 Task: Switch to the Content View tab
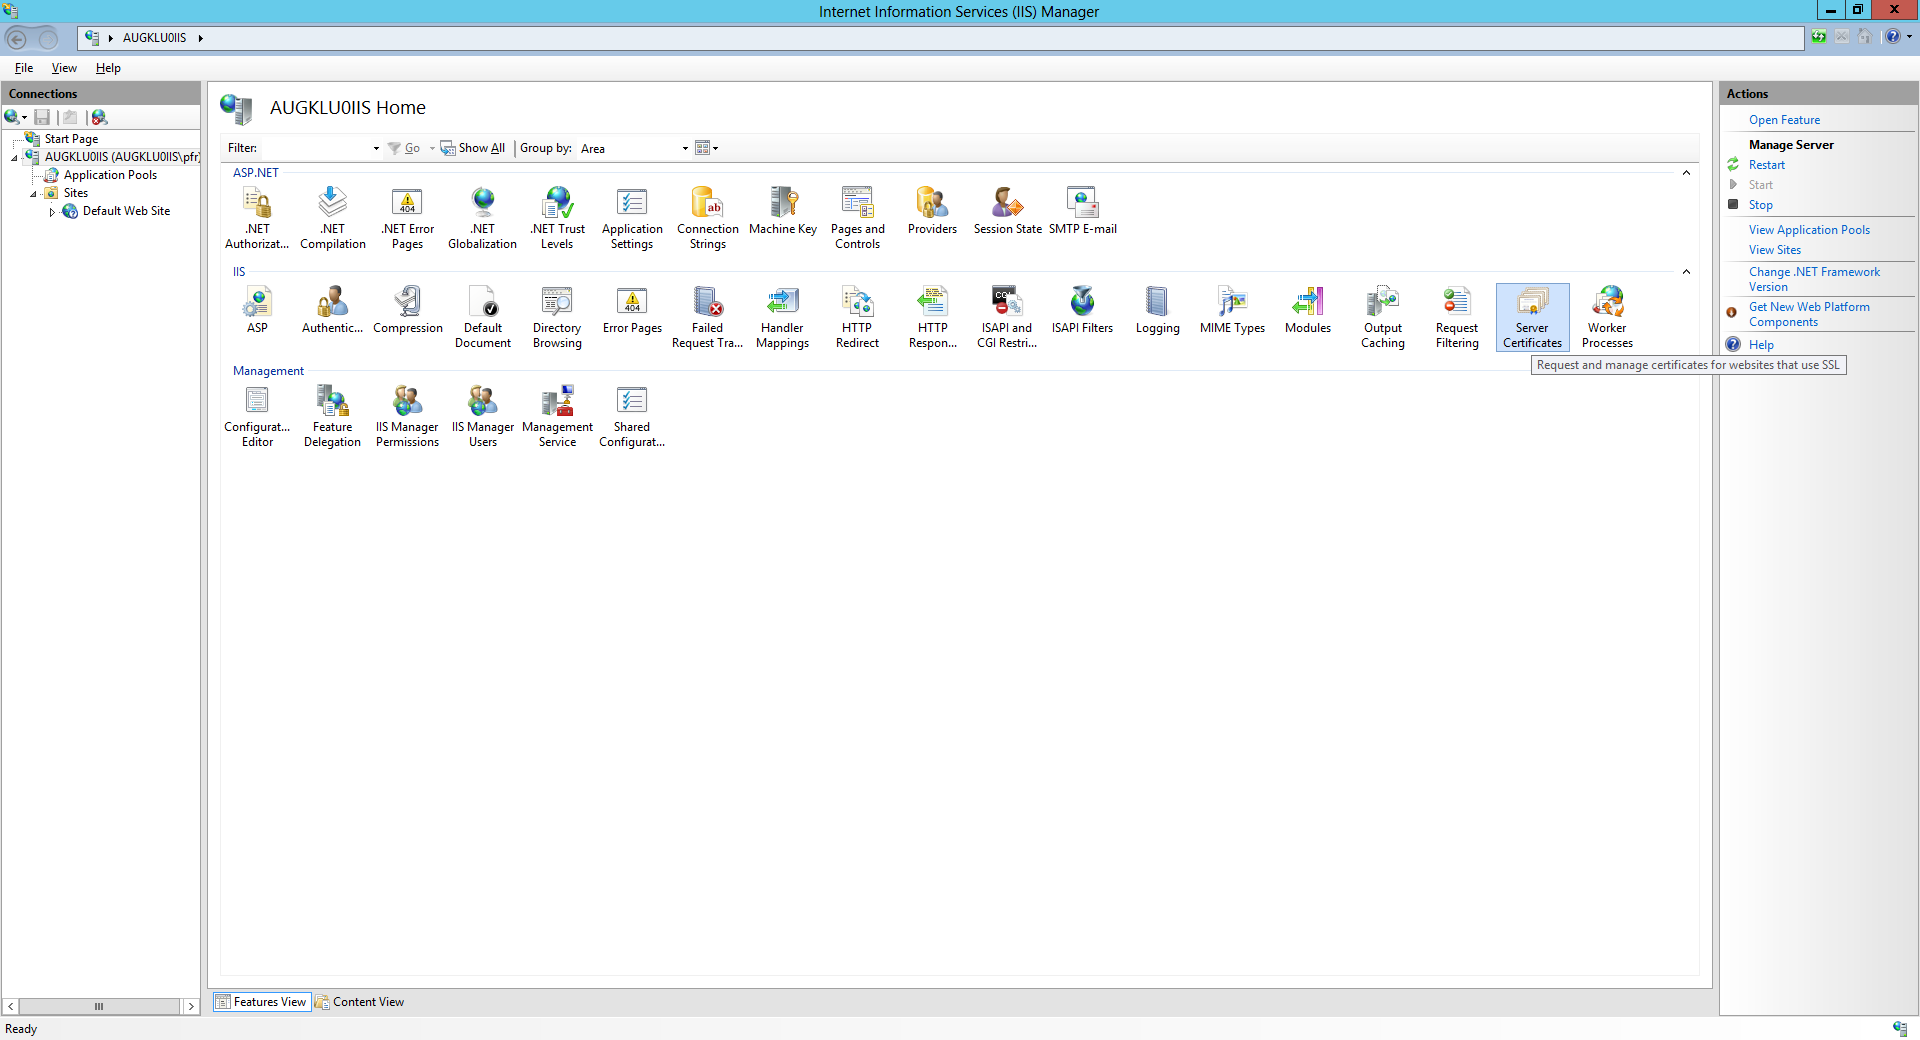[x=360, y=1002]
